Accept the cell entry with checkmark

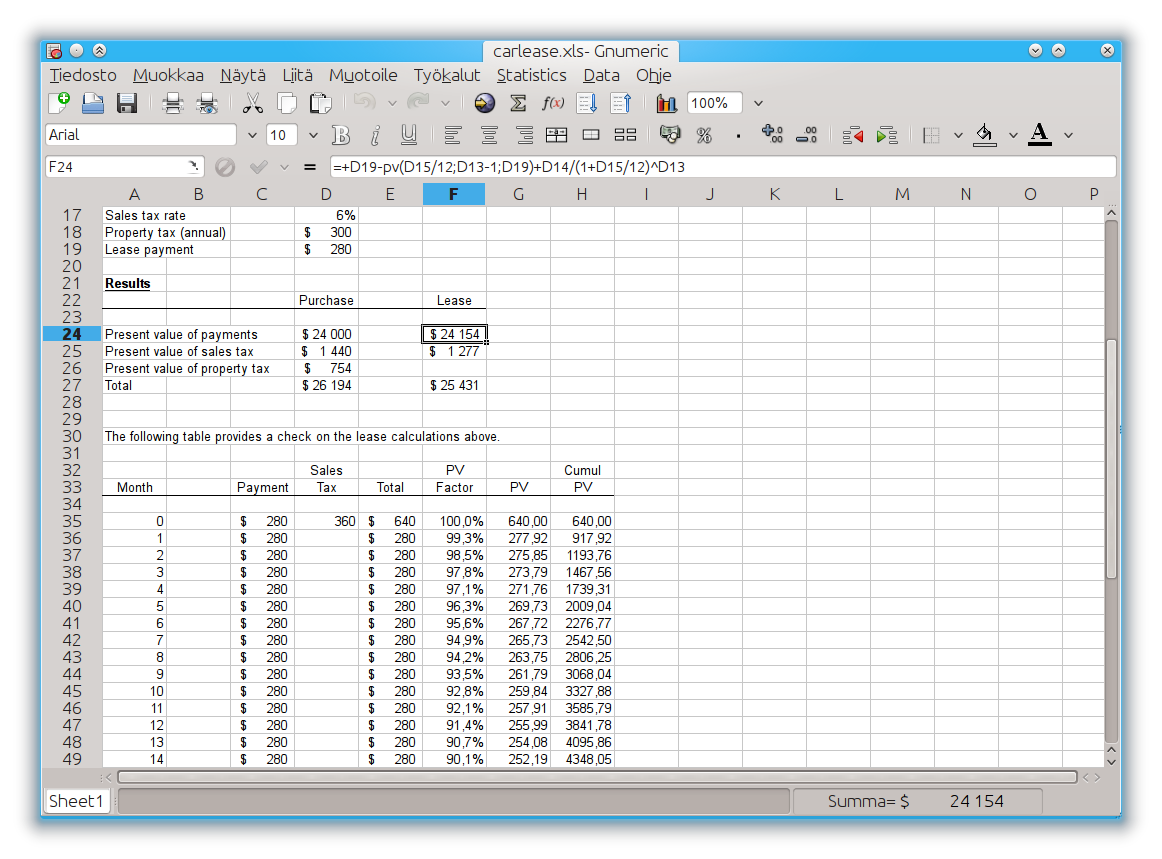point(259,168)
